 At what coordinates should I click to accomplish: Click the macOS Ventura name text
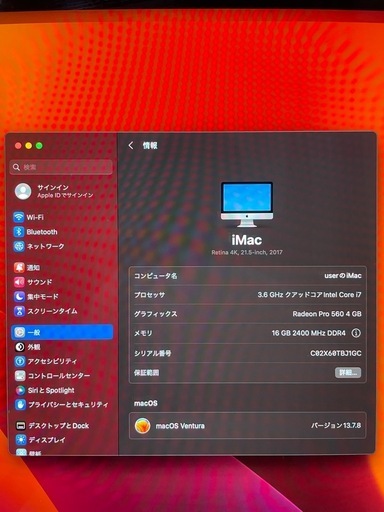tap(180, 426)
